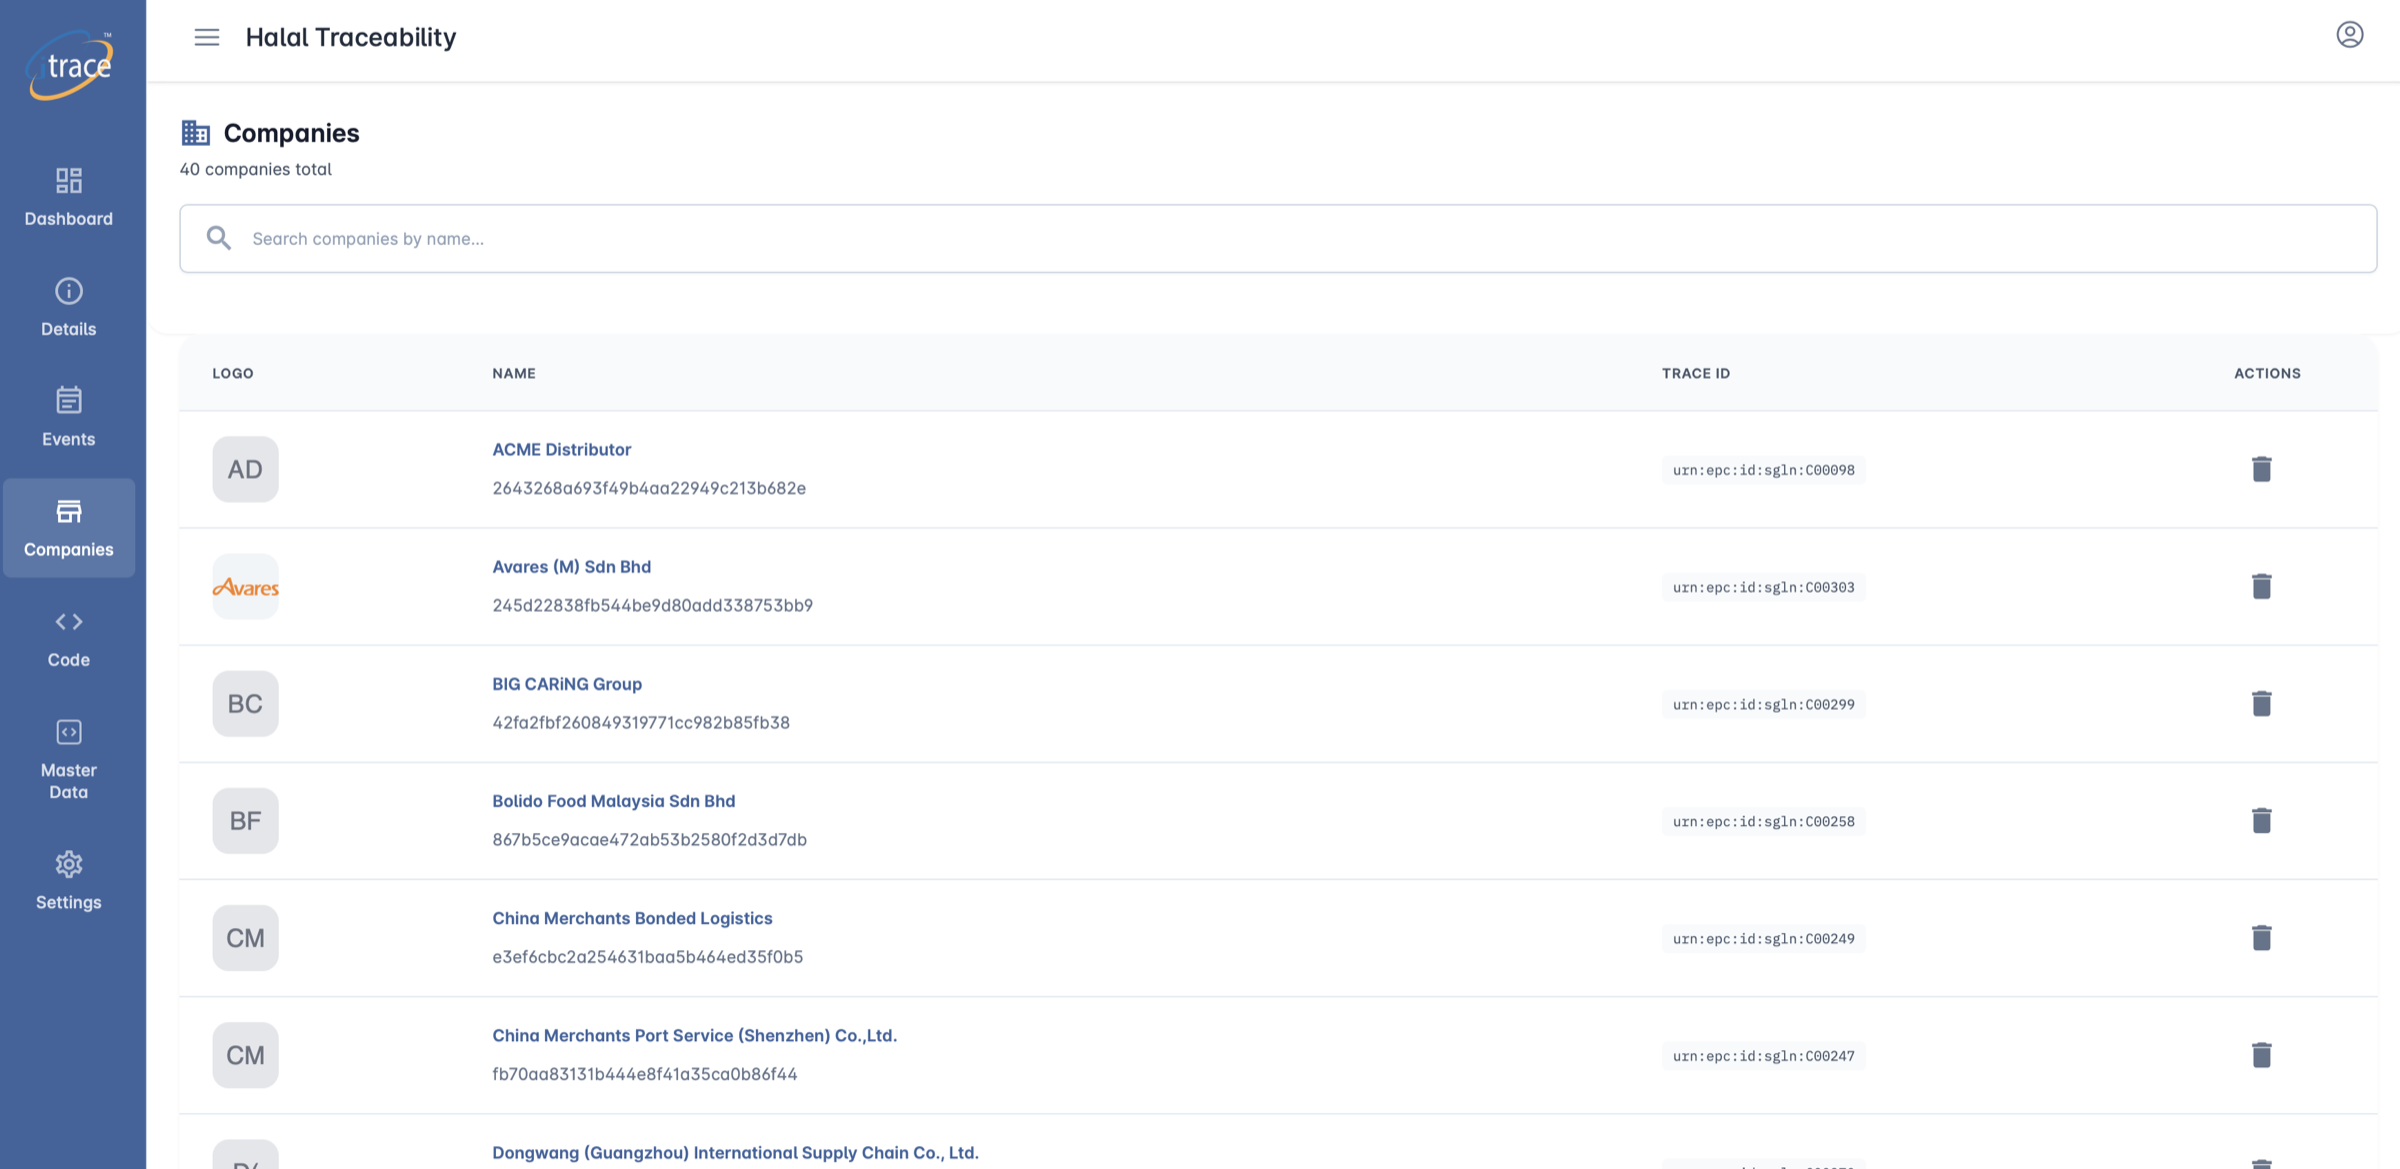Click trace ID urn:epc:id:sgln:C00247
Image resolution: width=2400 pixels, height=1169 pixels.
tap(1764, 1056)
